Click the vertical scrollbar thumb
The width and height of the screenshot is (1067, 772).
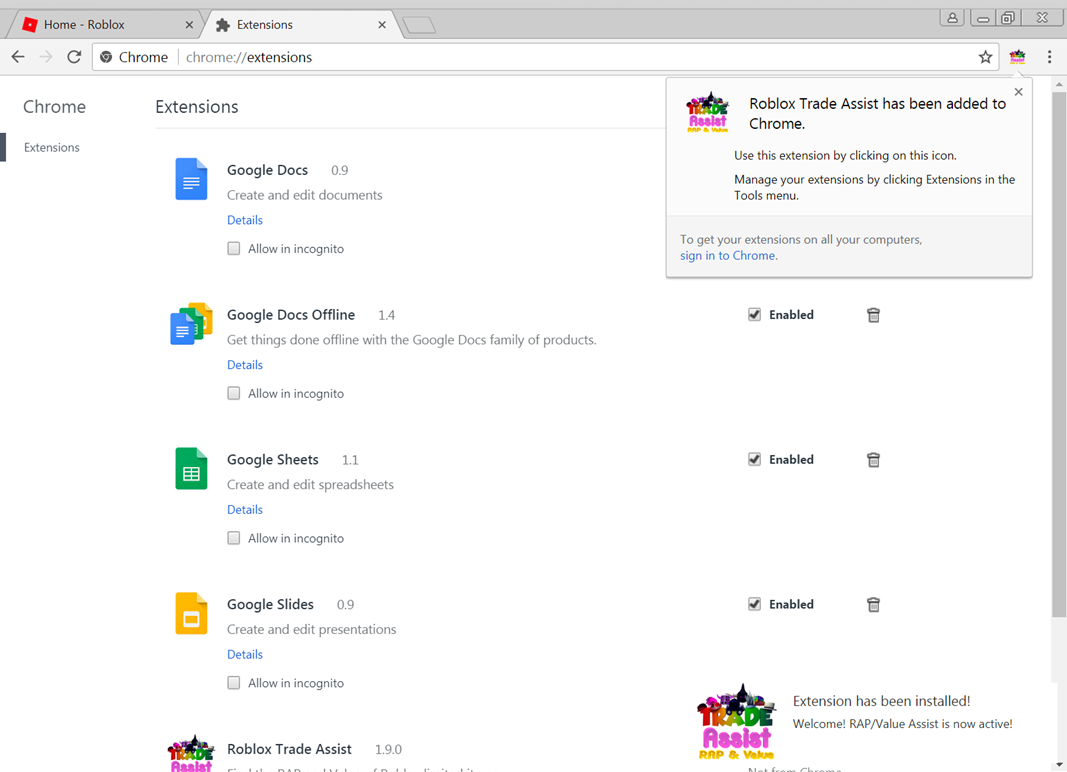click(1059, 354)
